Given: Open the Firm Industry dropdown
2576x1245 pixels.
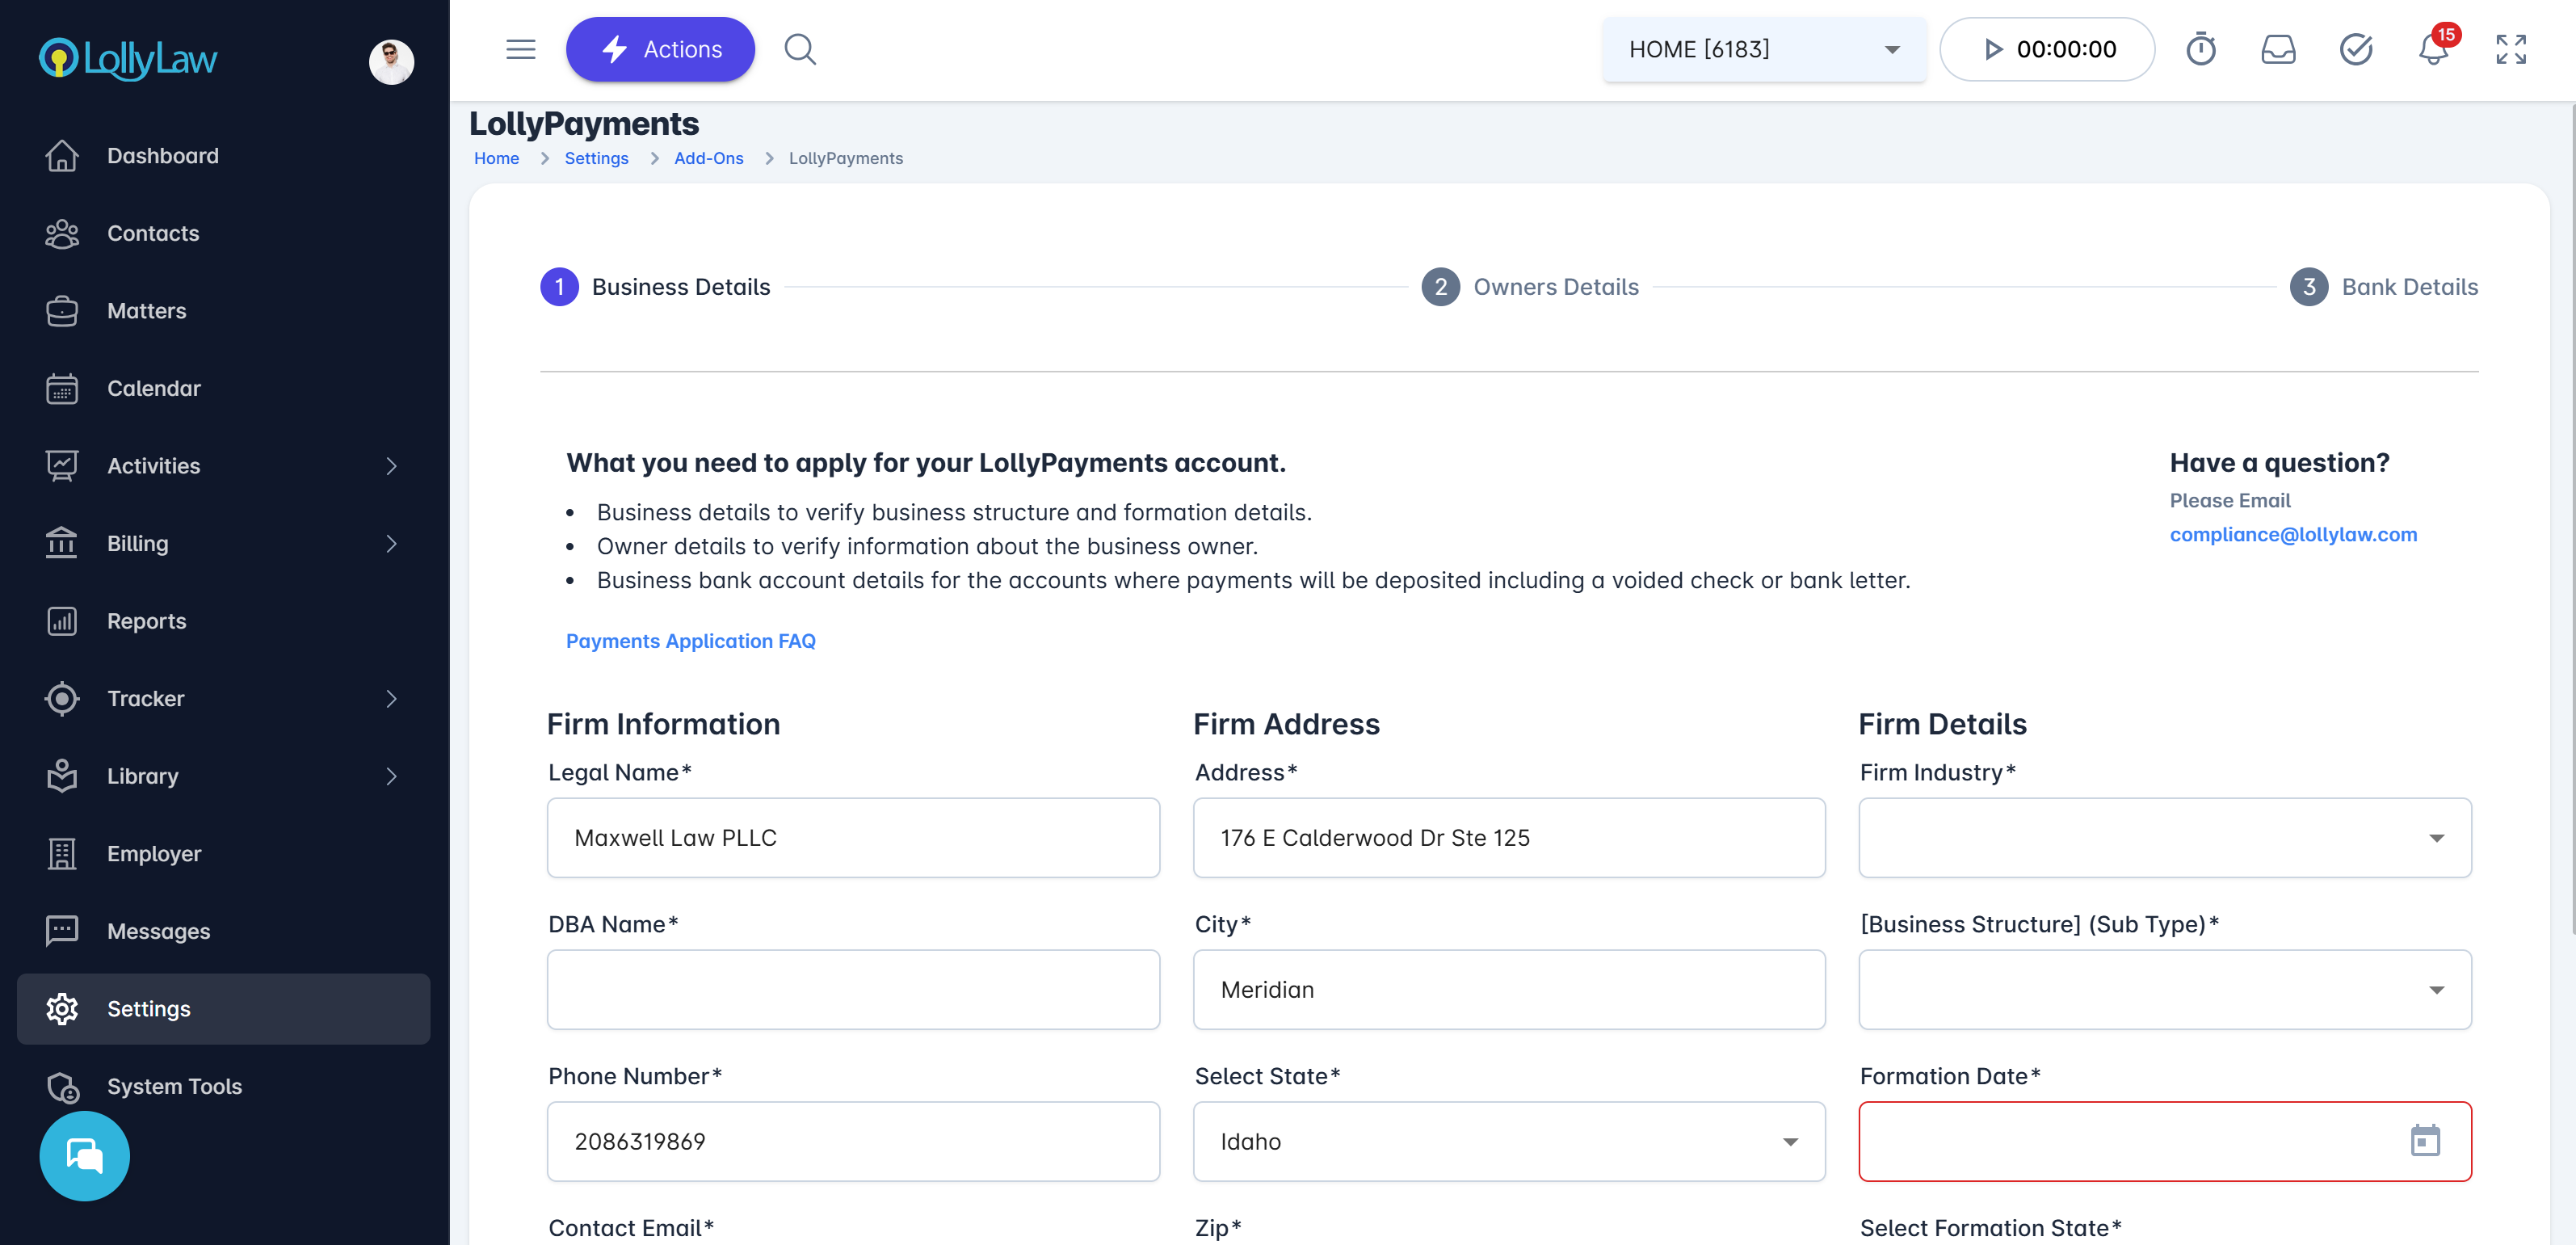Looking at the screenshot, I should [2164, 837].
